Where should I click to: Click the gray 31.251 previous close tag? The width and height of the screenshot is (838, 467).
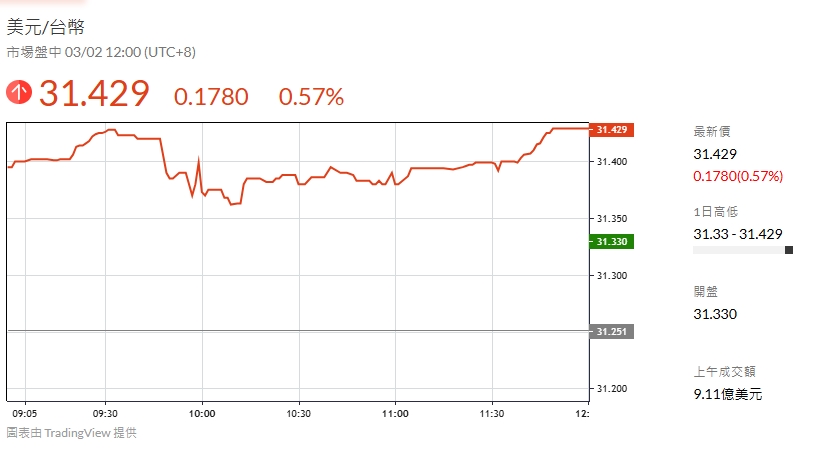(611, 331)
